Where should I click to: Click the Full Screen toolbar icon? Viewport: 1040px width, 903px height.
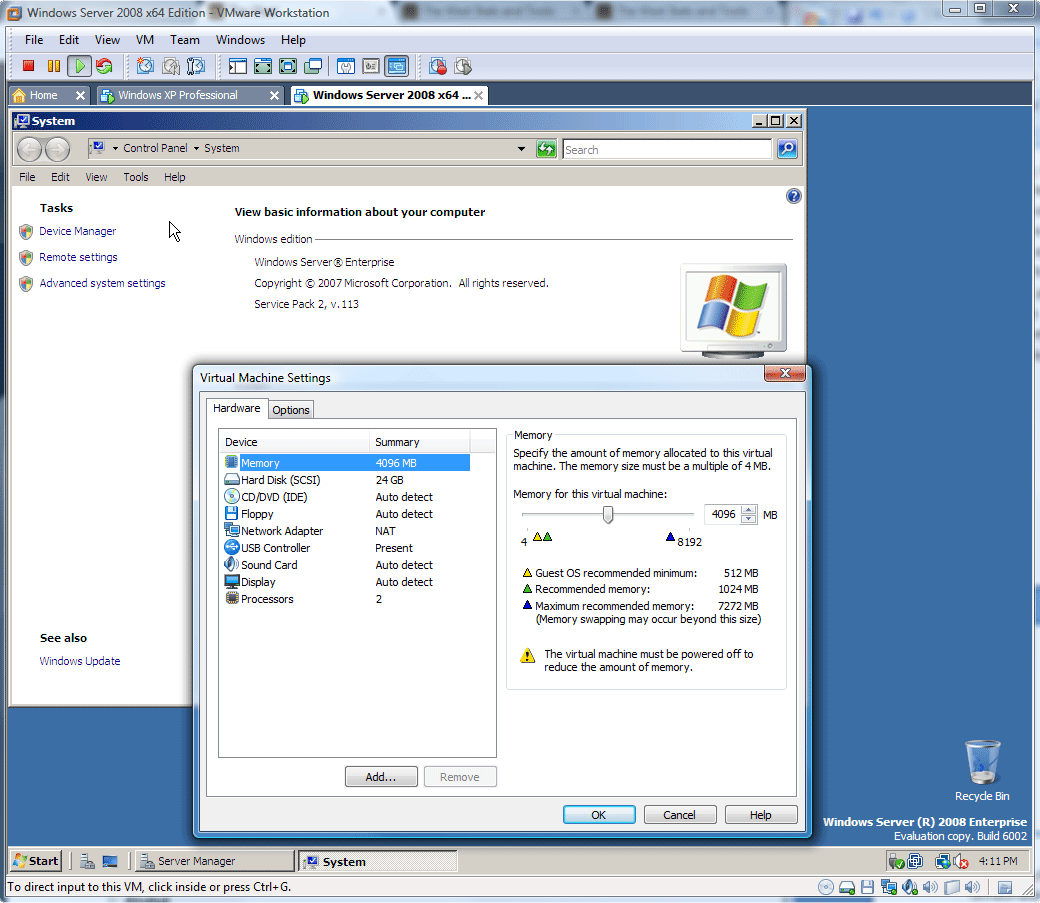click(288, 66)
